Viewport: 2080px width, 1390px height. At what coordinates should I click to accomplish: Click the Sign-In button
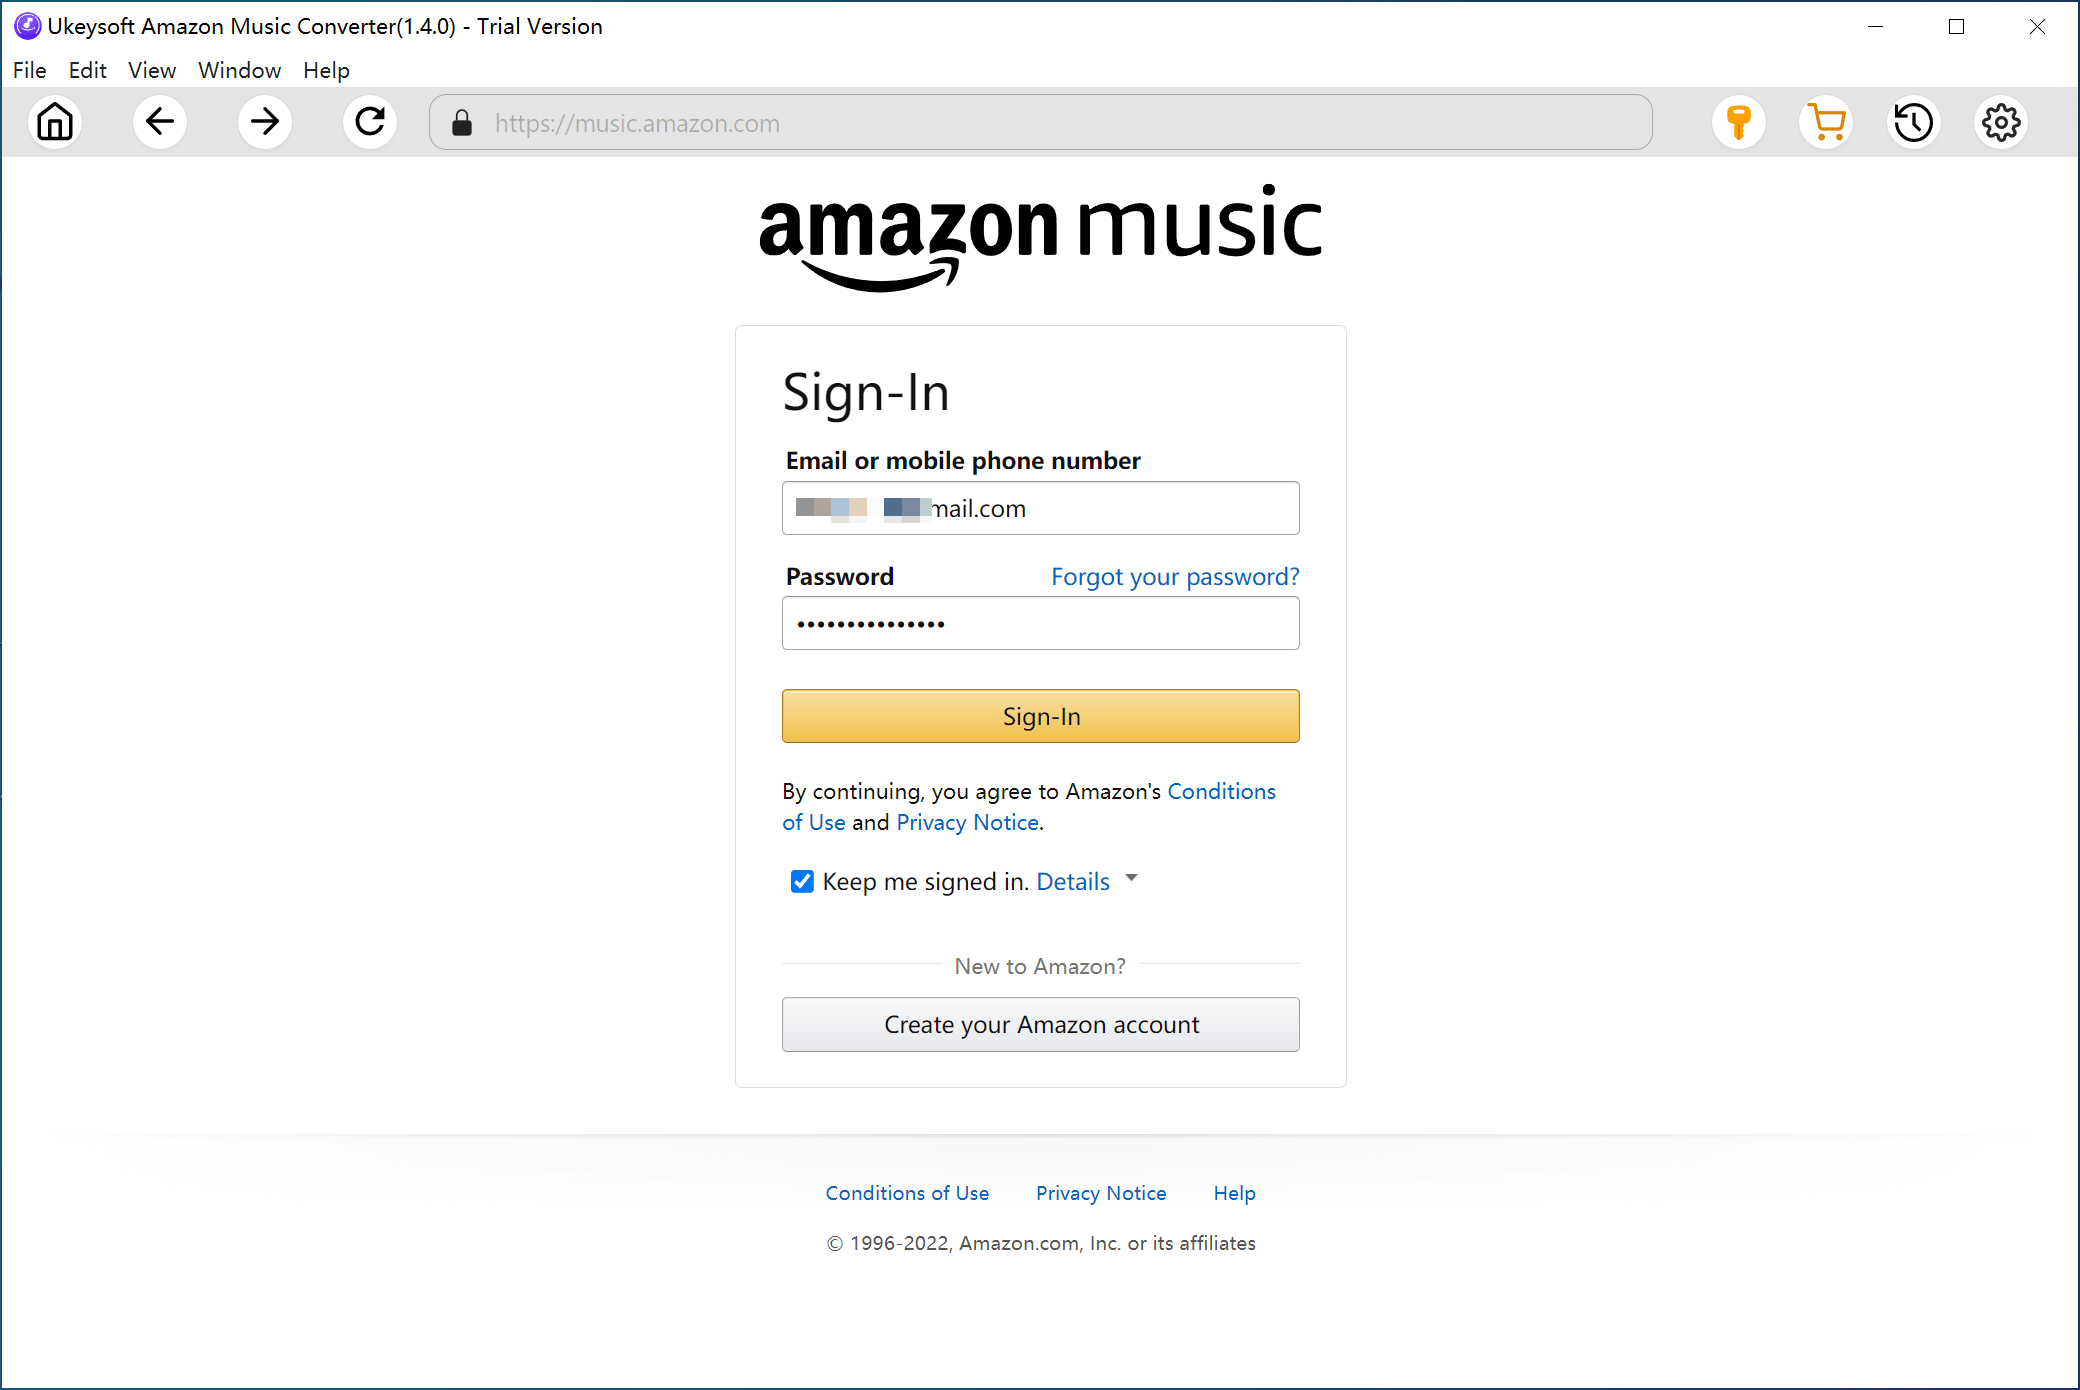1041,715
